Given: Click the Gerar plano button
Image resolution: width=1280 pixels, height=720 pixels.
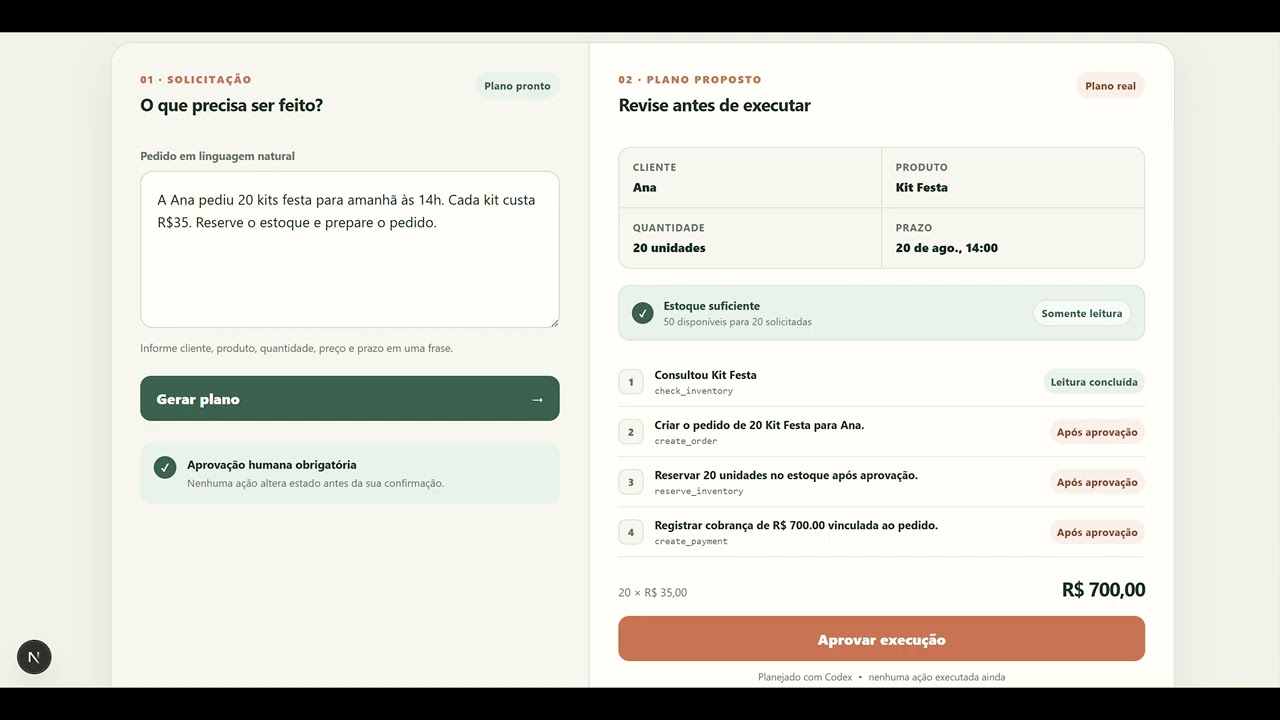Looking at the screenshot, I should click(350, 399).
